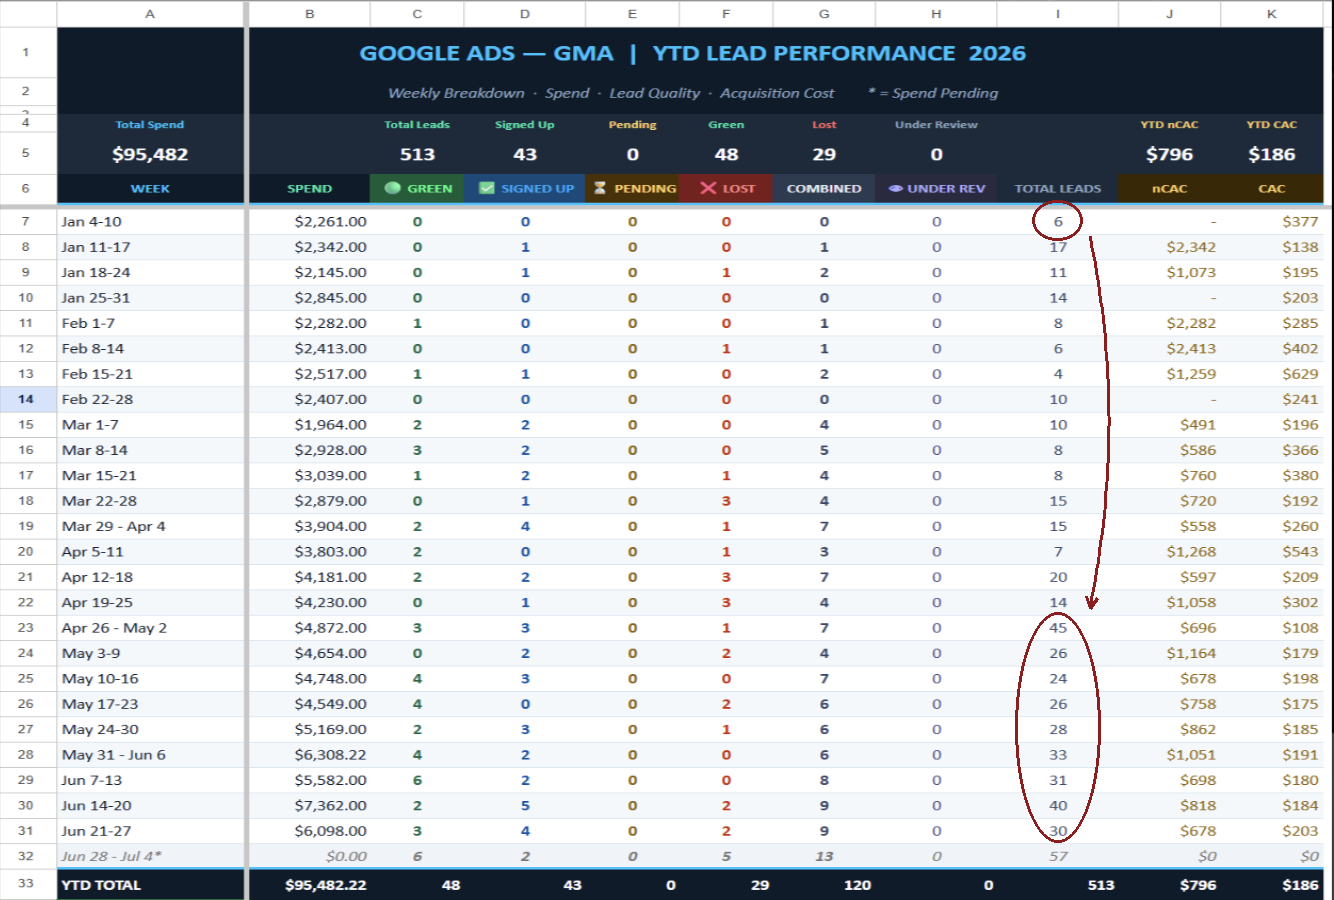The image size is (1334, 900).
Task: Click the red X icon in LOST header
Action: 708,188
